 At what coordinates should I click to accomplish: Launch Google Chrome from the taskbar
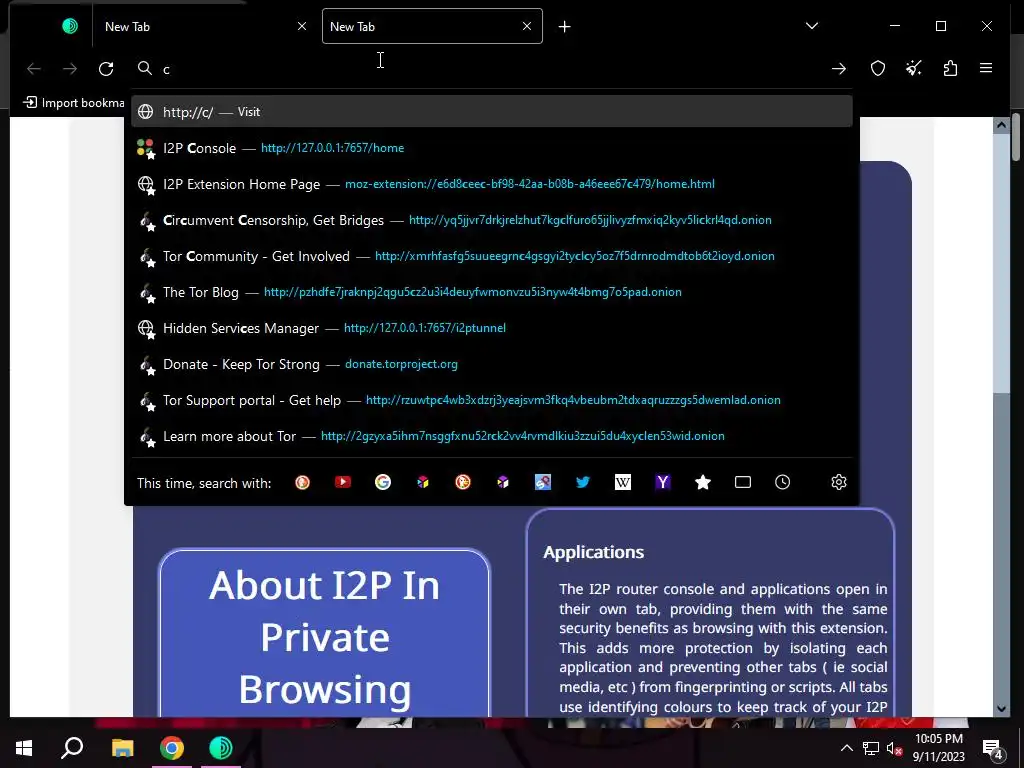(172, 748)
